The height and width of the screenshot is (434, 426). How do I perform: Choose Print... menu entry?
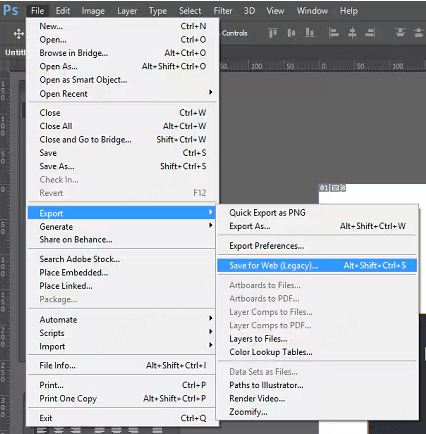click(x=122, y=385)
